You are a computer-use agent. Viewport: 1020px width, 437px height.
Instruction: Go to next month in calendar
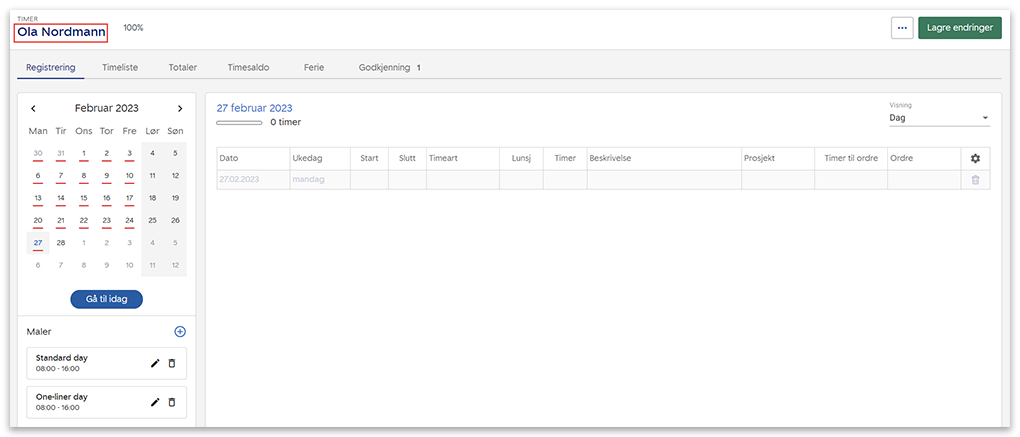click(x=180, y=108)
